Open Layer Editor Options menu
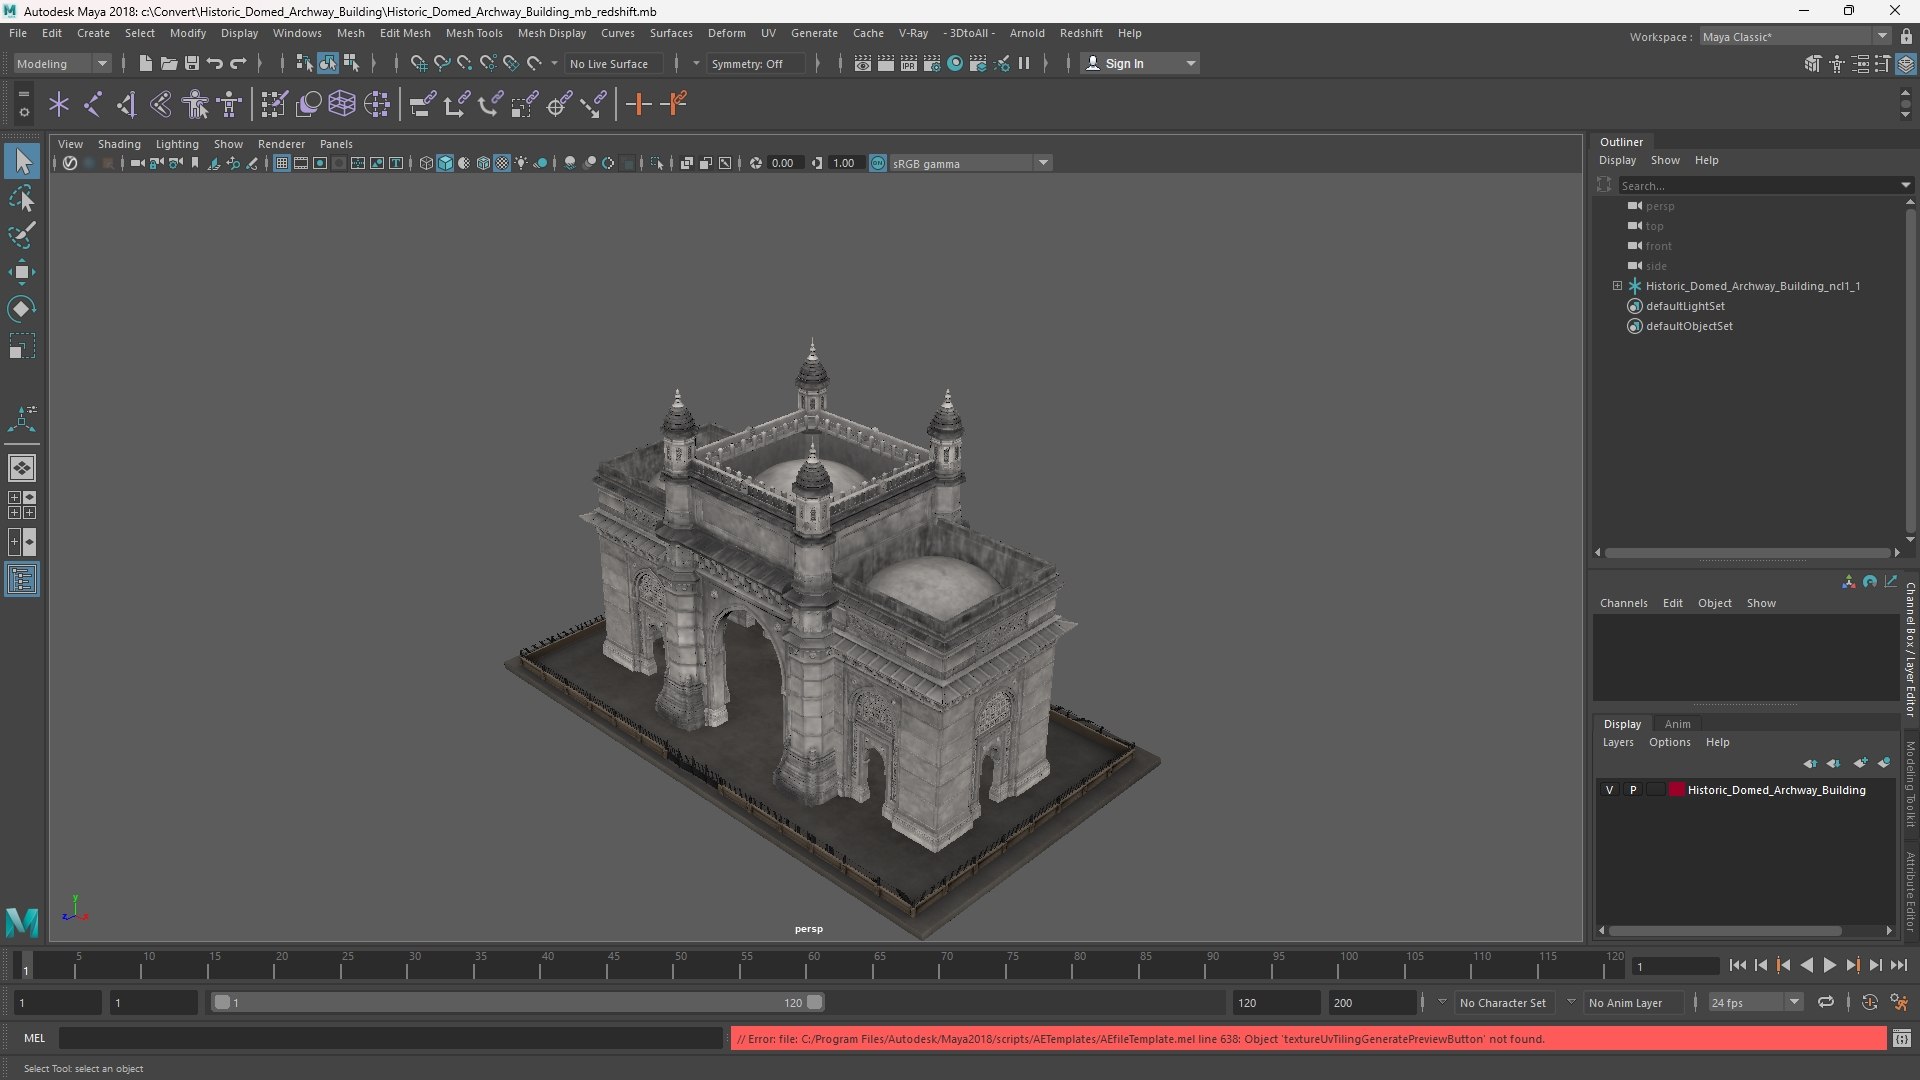Image resolution: width=1920 pixels, height=1080 pixels. pyautogui.click(x=1669, y=742)
